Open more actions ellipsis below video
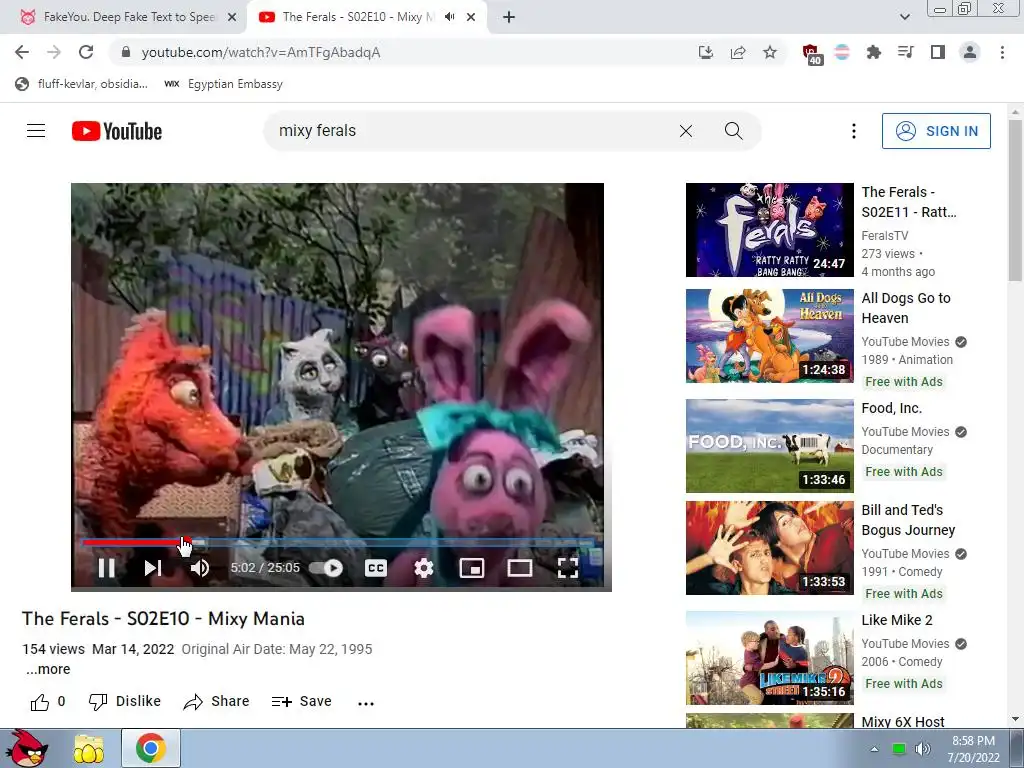1024x768 pixels. pyautogui.click(x=366, y=703)
